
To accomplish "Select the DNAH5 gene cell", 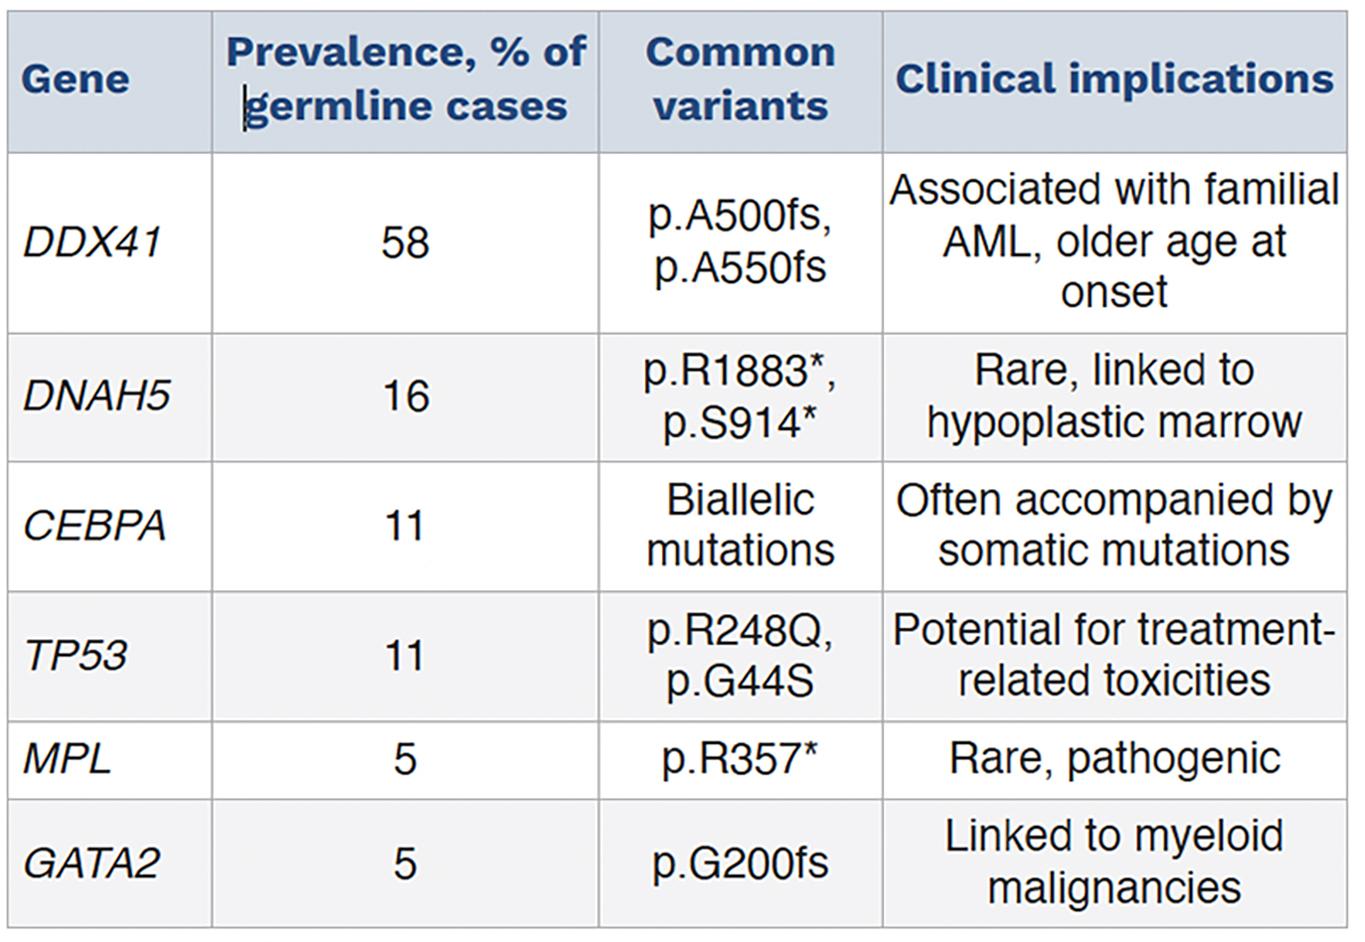I will click(97, 397).
